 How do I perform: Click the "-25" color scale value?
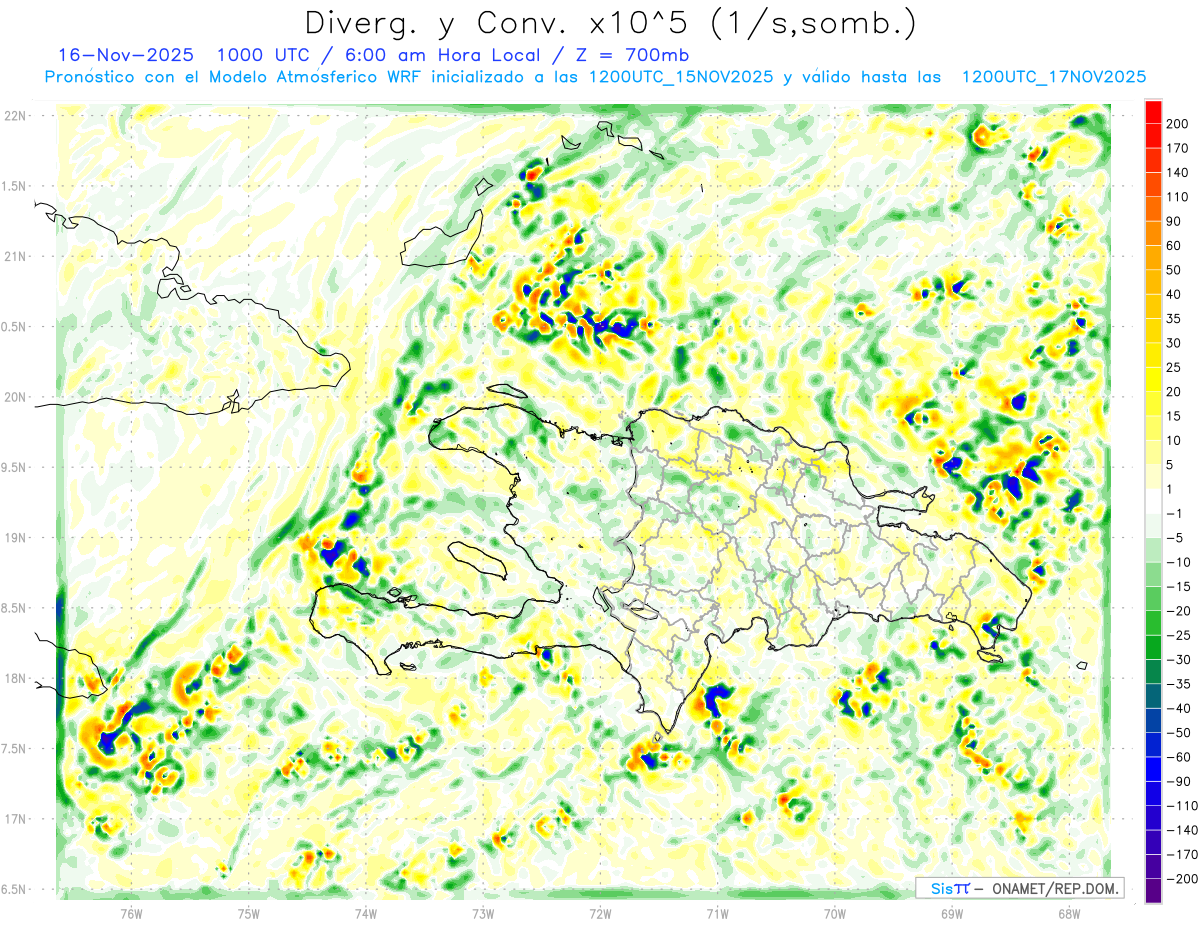1177,635
